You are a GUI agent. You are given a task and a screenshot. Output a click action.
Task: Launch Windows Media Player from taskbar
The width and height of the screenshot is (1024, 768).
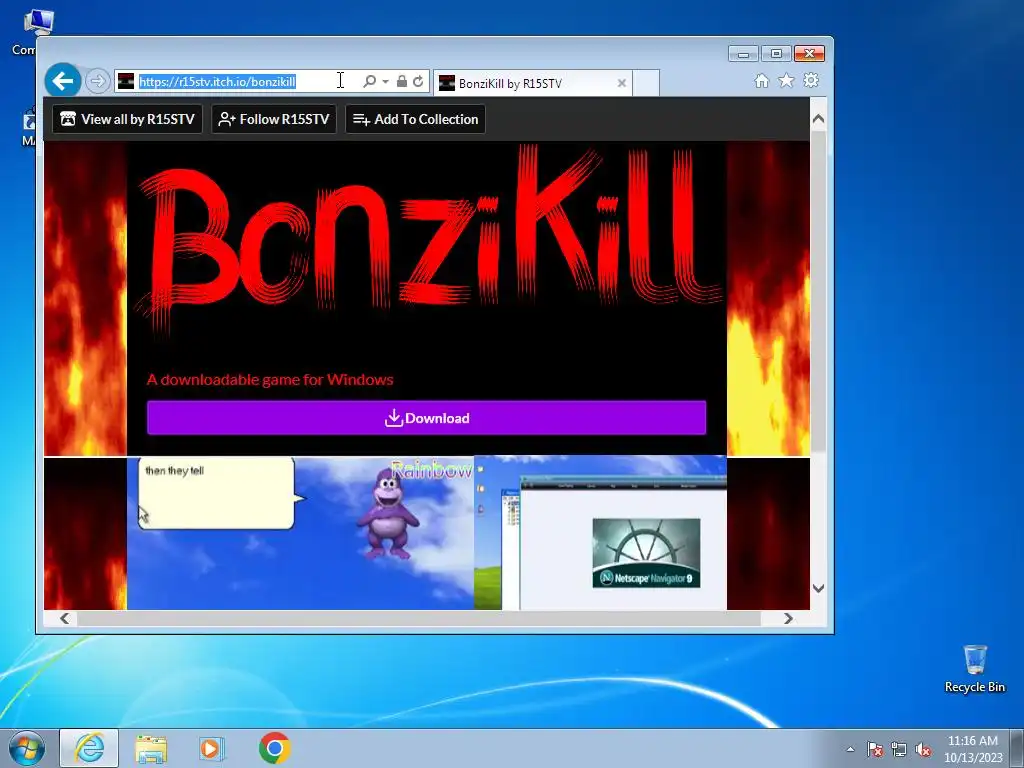212,748
